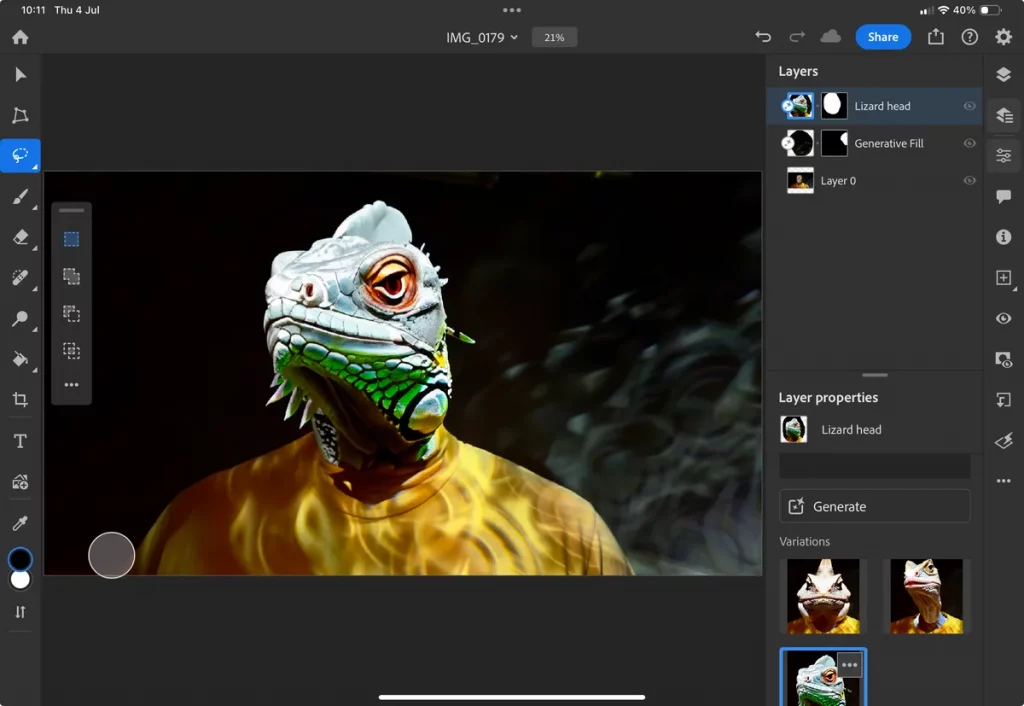Select the first variation thumbnail
The height and width of the screenshot is (706, 1024).
pyautogui.click(x=822, y=595)
